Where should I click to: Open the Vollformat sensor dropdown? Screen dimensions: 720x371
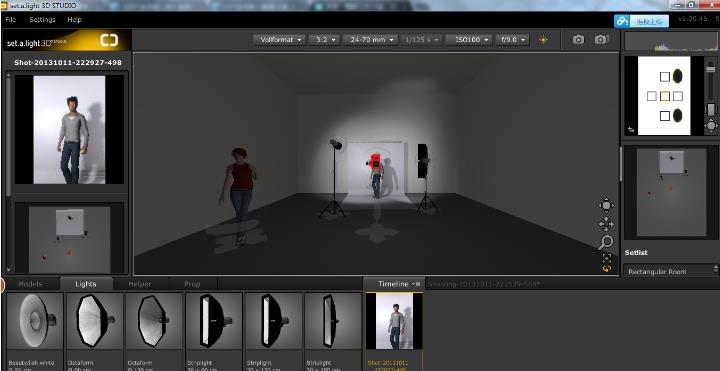coord(279,40)
